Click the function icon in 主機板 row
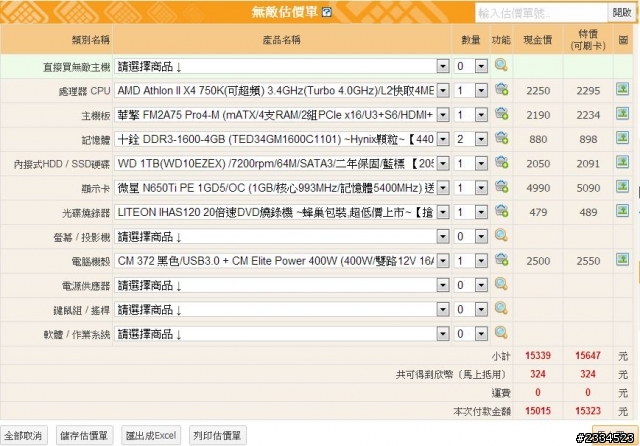 [x=501, y=114]
